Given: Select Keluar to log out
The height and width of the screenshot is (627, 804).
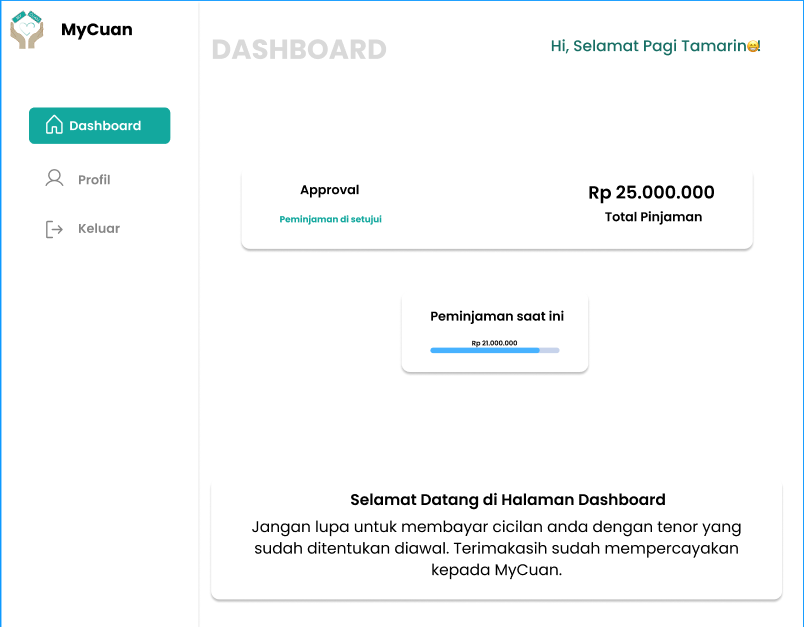Looking at the screenshot, I should point(97,228).
